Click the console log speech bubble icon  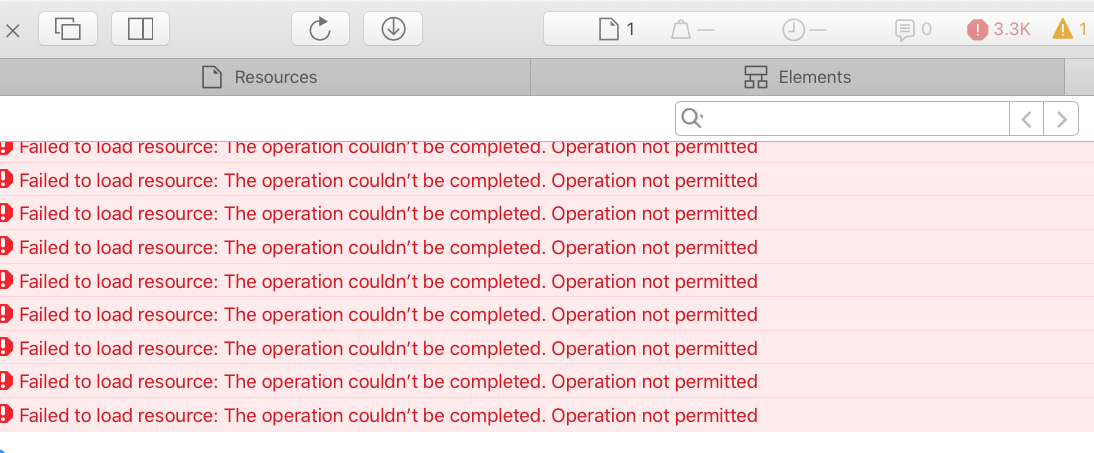click(x=904, y=30)
